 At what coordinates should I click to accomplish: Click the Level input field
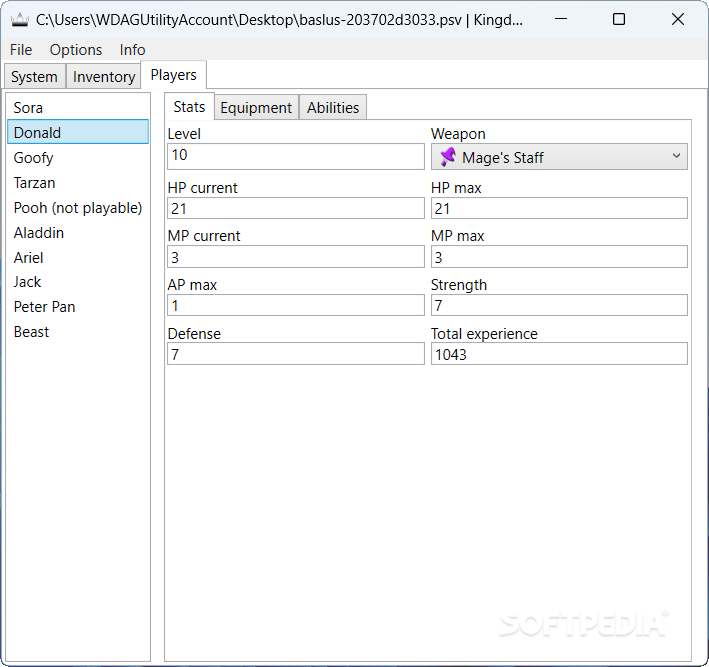click(296, 156)
